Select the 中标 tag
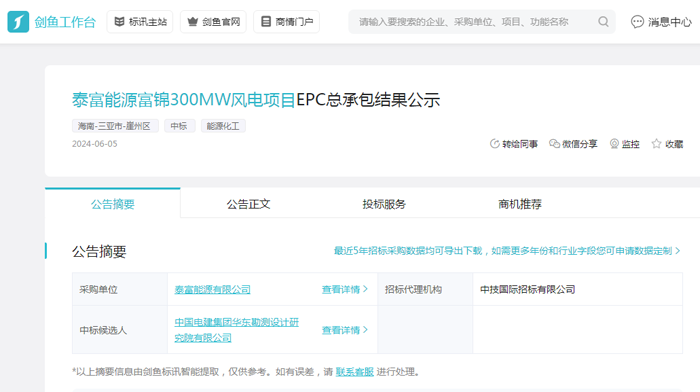700x392 pixels. click(179, 126)
